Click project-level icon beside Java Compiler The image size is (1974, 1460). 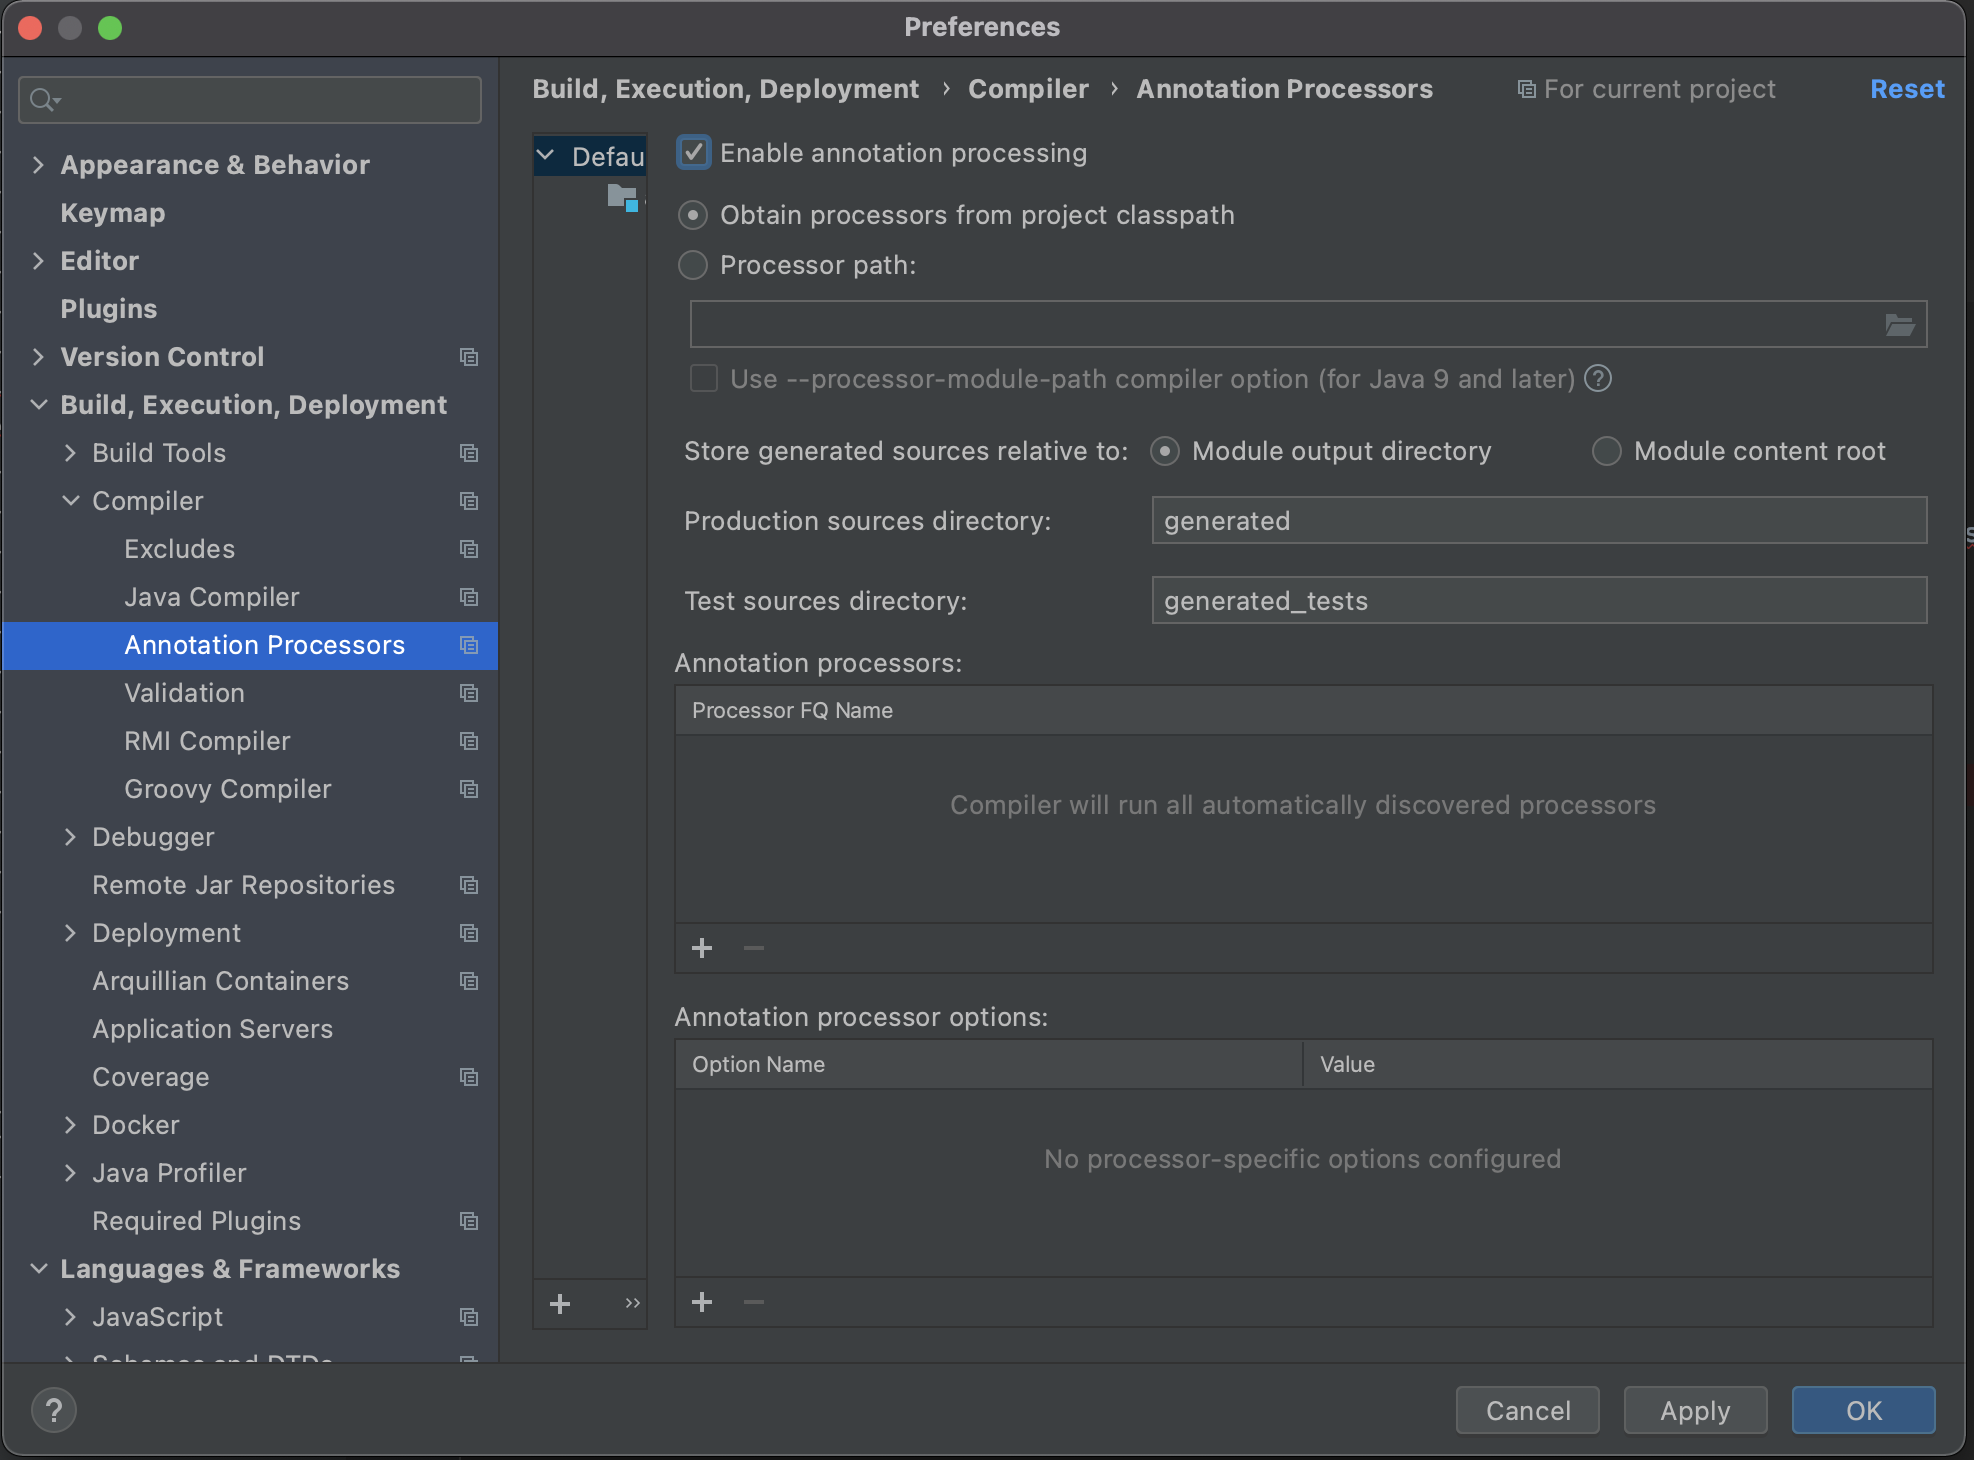pos(468,597)
